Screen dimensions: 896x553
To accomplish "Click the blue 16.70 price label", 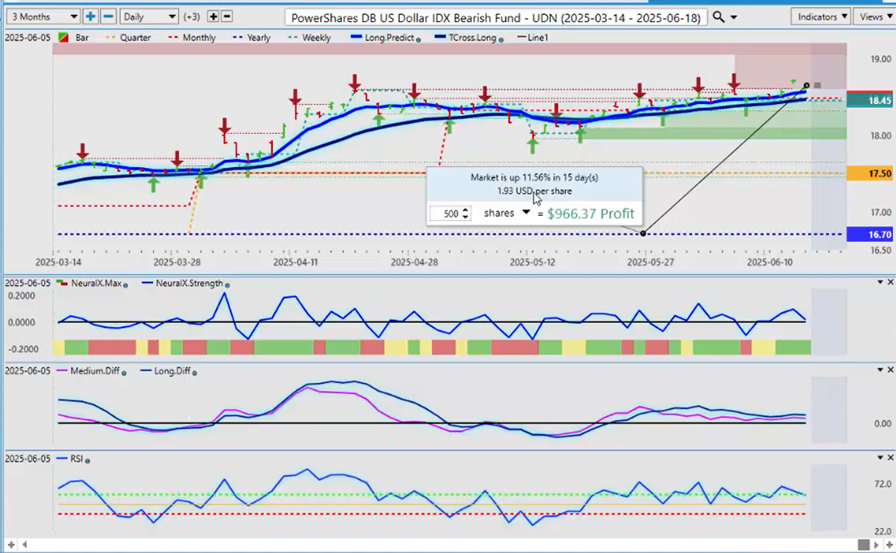I will point(869,234).
